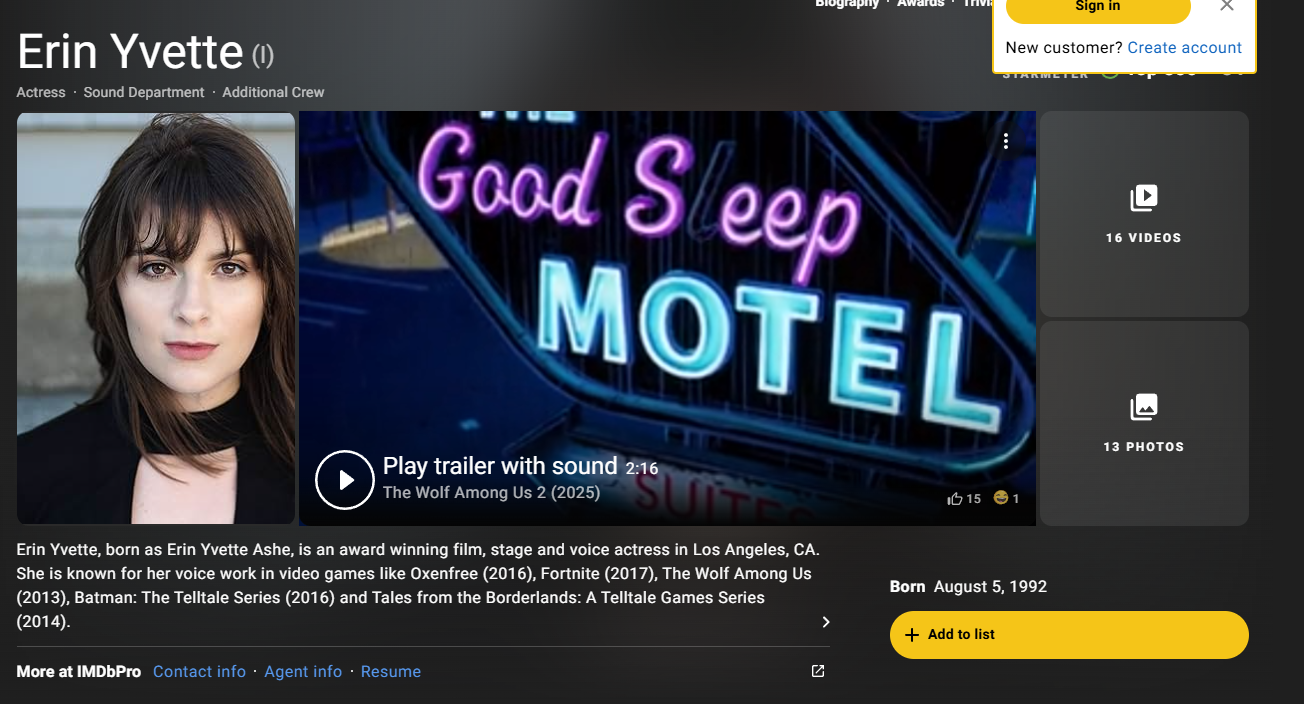Open the 13 Photos gallery tile
Viewport: 1304px width, 714px height.
click(x=1144, y=423)
